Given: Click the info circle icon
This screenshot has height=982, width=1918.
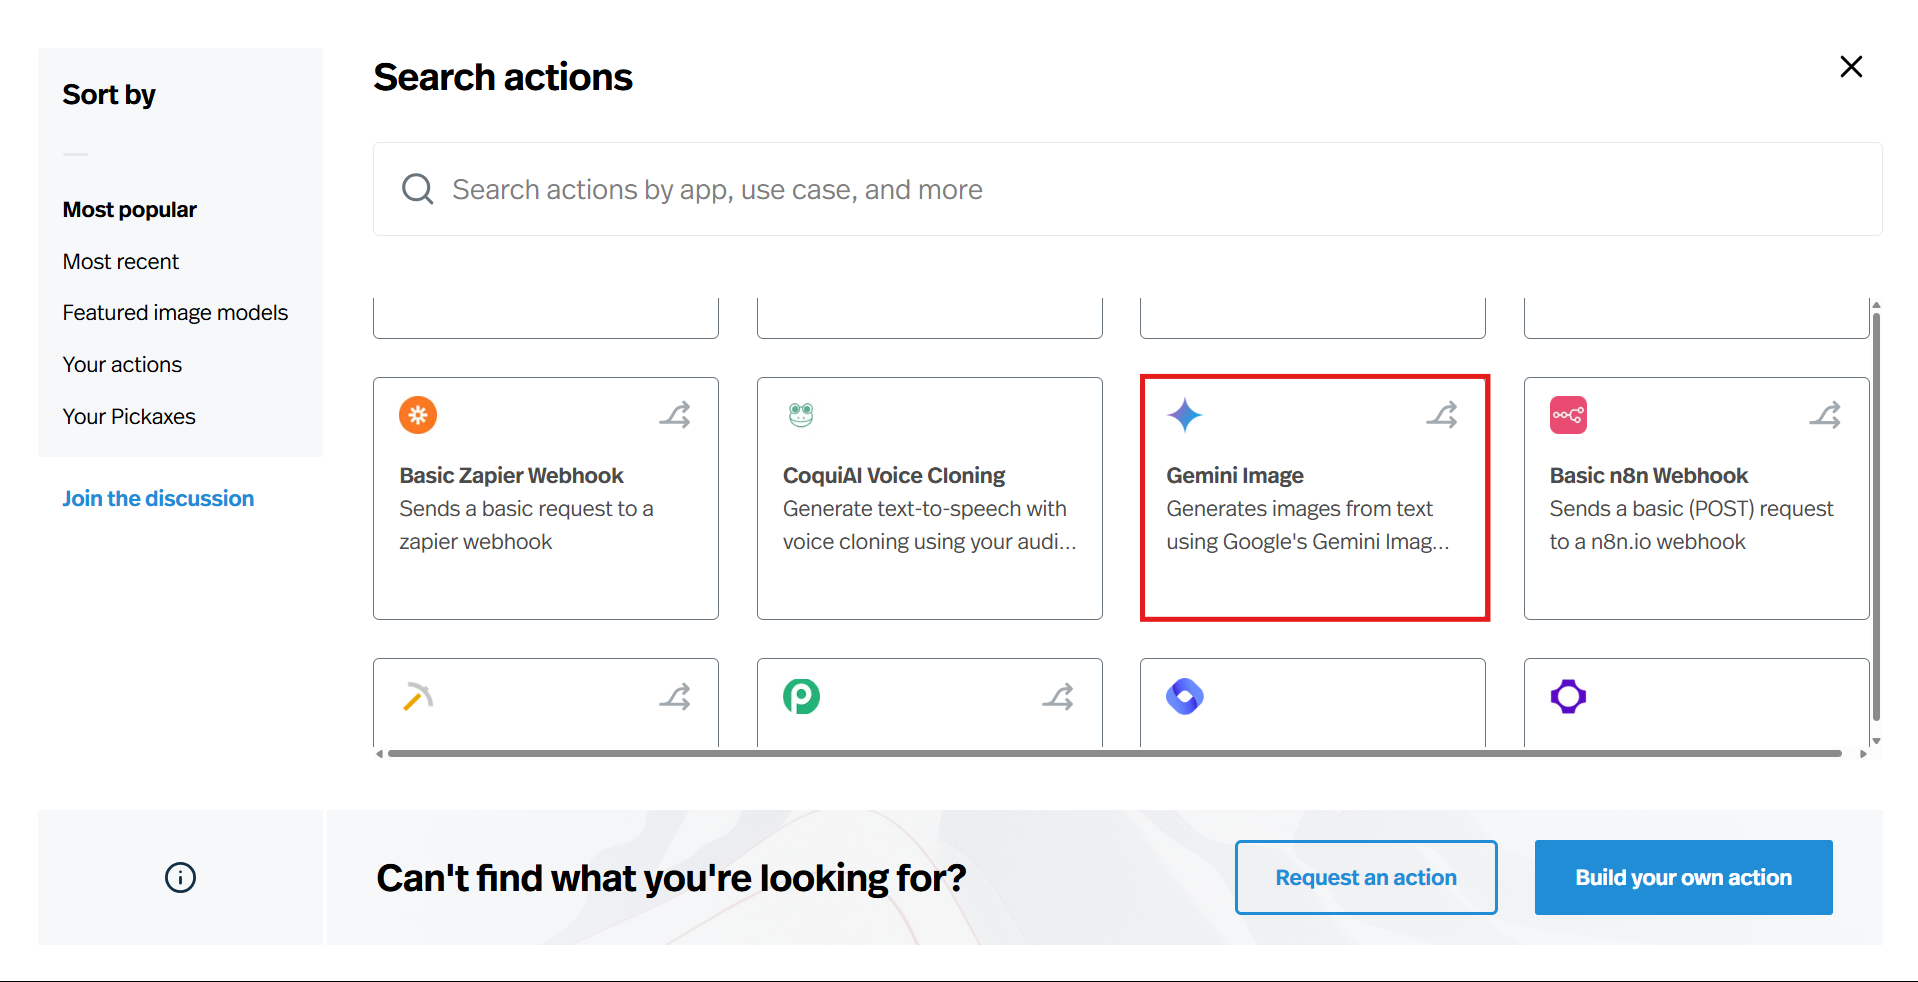Looking at the screenshot, I should point(180,878).
